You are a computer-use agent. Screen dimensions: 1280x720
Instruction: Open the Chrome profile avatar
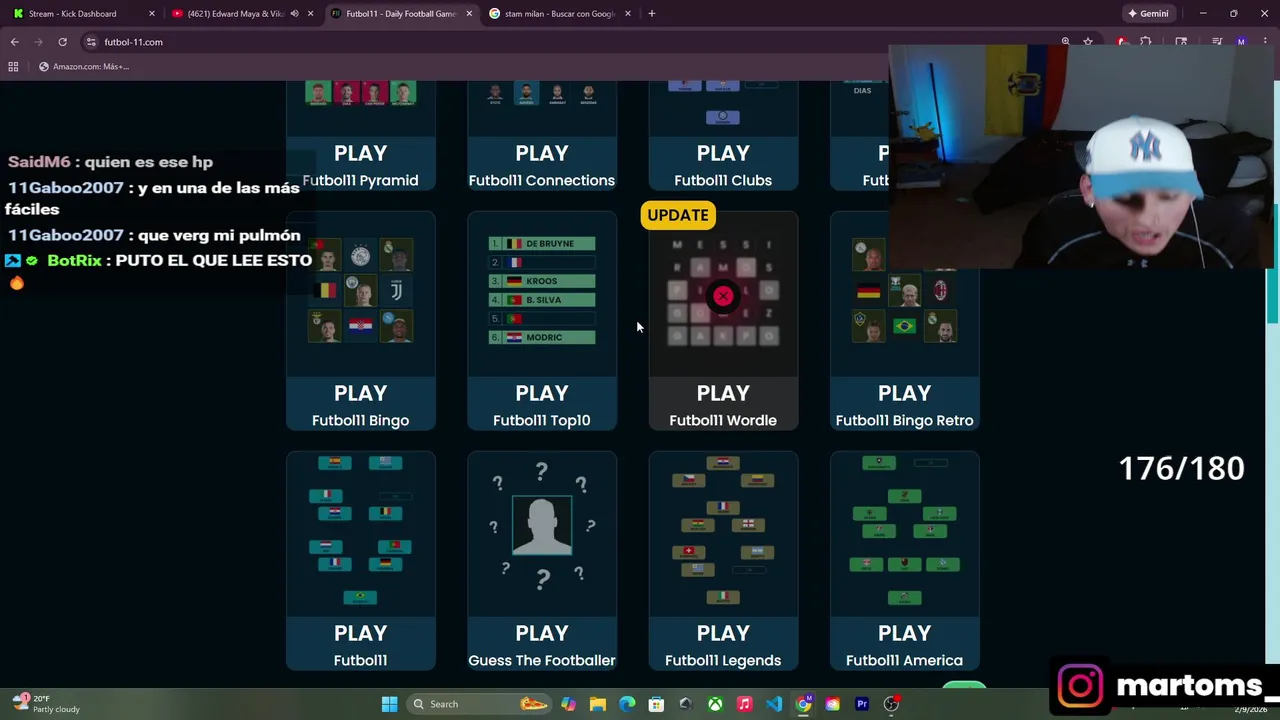1241,42
